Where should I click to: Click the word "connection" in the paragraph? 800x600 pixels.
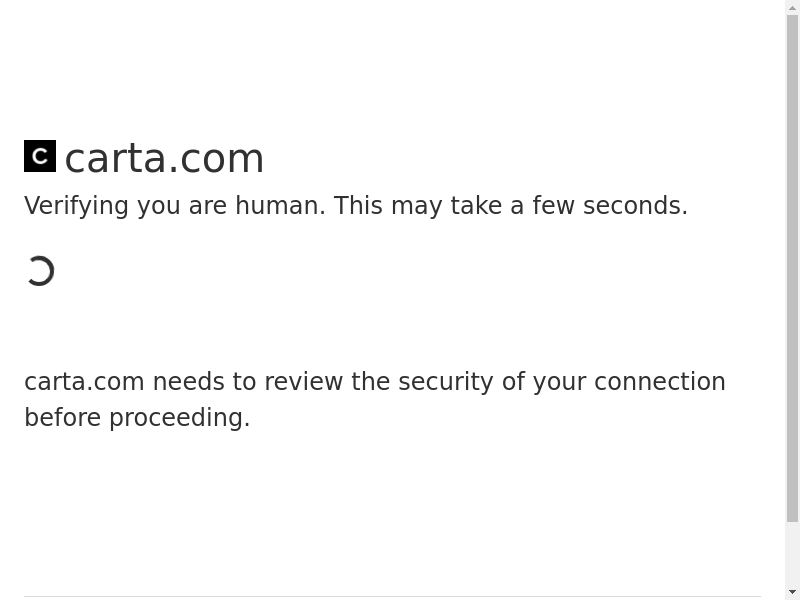(659, 382)
